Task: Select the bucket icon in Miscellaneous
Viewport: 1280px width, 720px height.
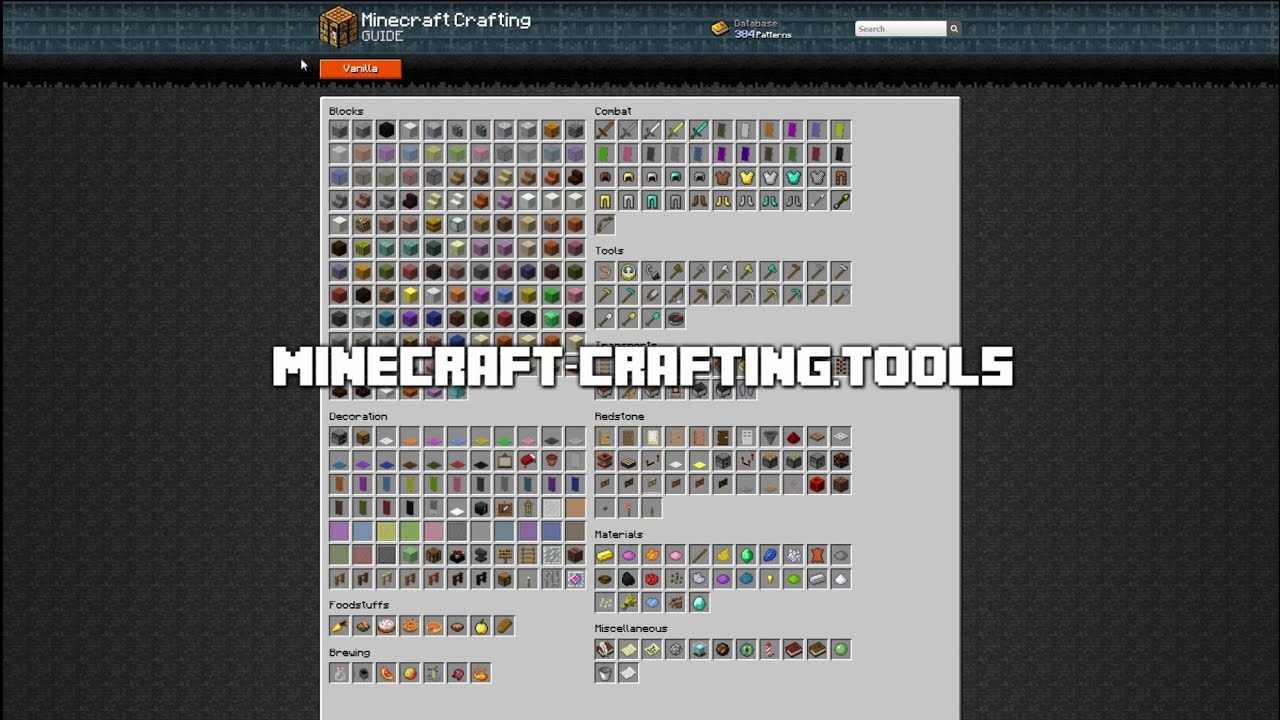Action: pos(604,674)
